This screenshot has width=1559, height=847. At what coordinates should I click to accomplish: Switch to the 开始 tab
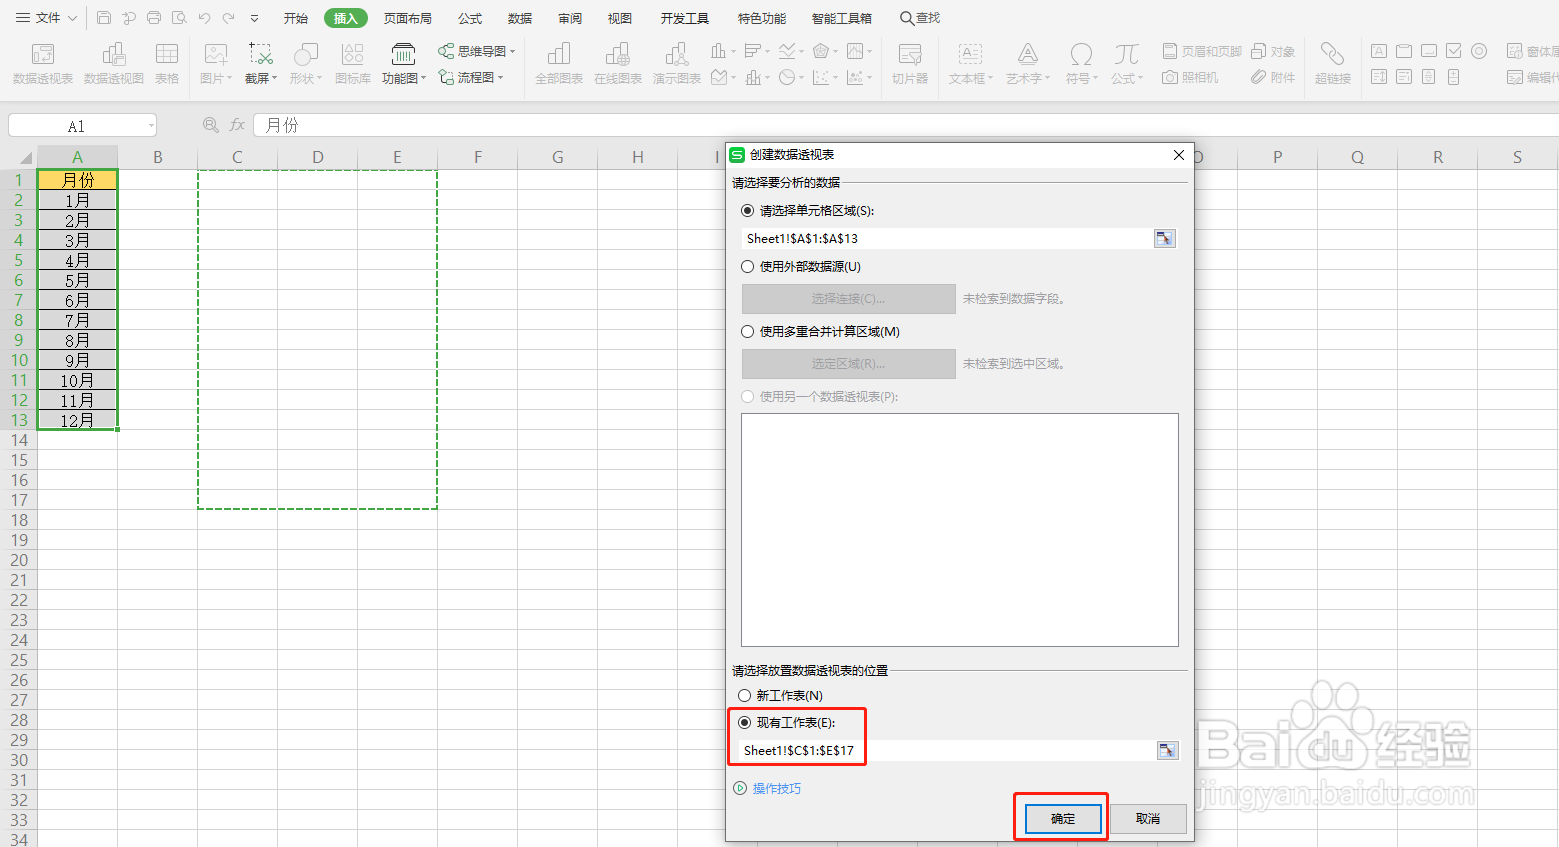click(x=296, y=18)
